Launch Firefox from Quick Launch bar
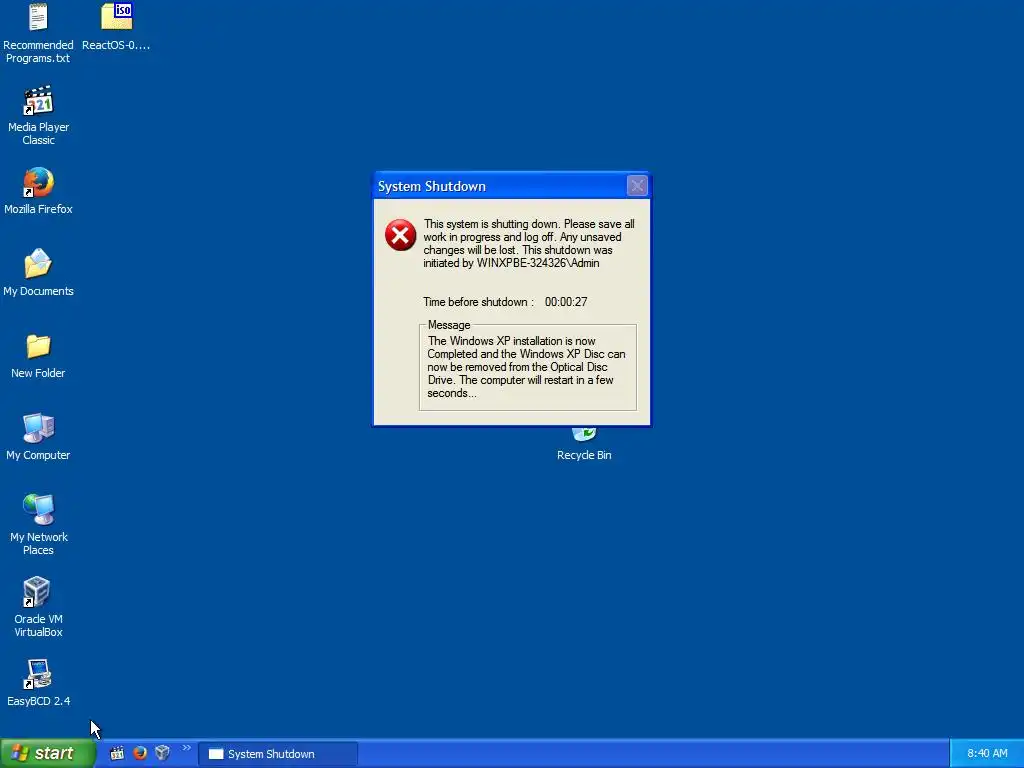This screenshot has width=1024, height=768. click(x=140, y=753)
